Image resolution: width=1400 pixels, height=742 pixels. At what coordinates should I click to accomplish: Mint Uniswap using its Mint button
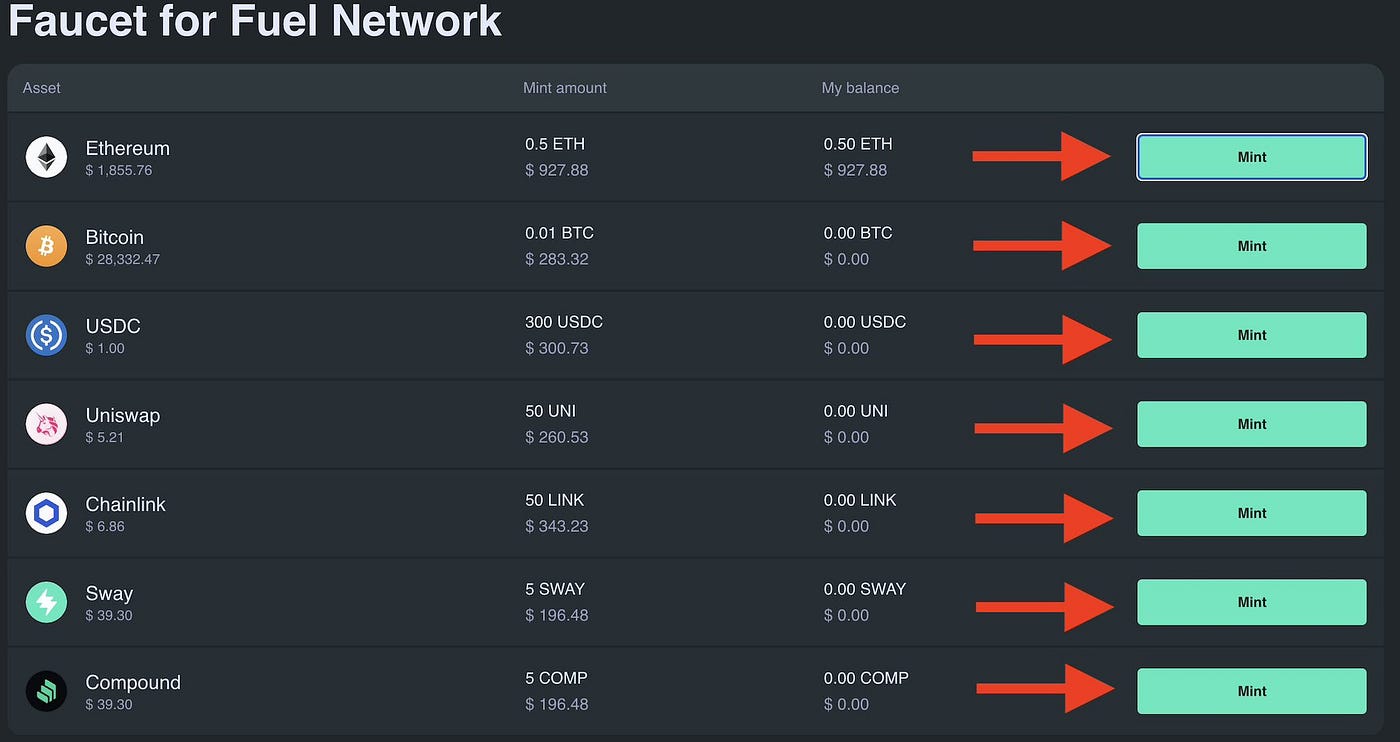(1252, 424)
